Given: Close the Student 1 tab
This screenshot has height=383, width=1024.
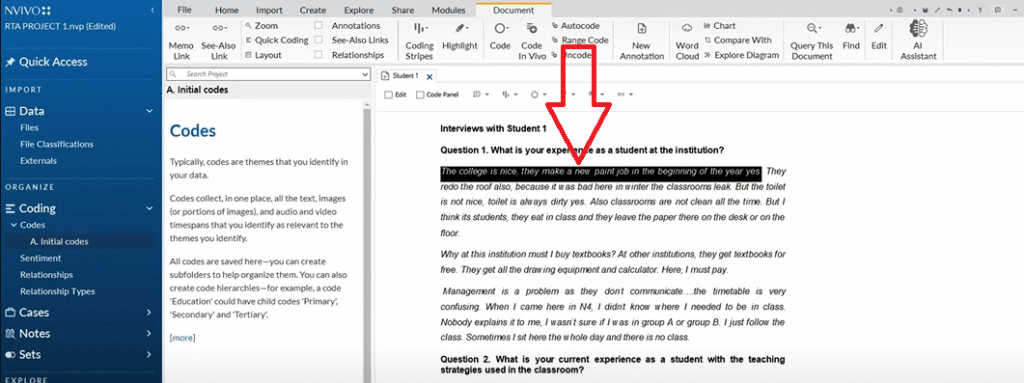Looking at the screenshot, I should click(429, 76).
